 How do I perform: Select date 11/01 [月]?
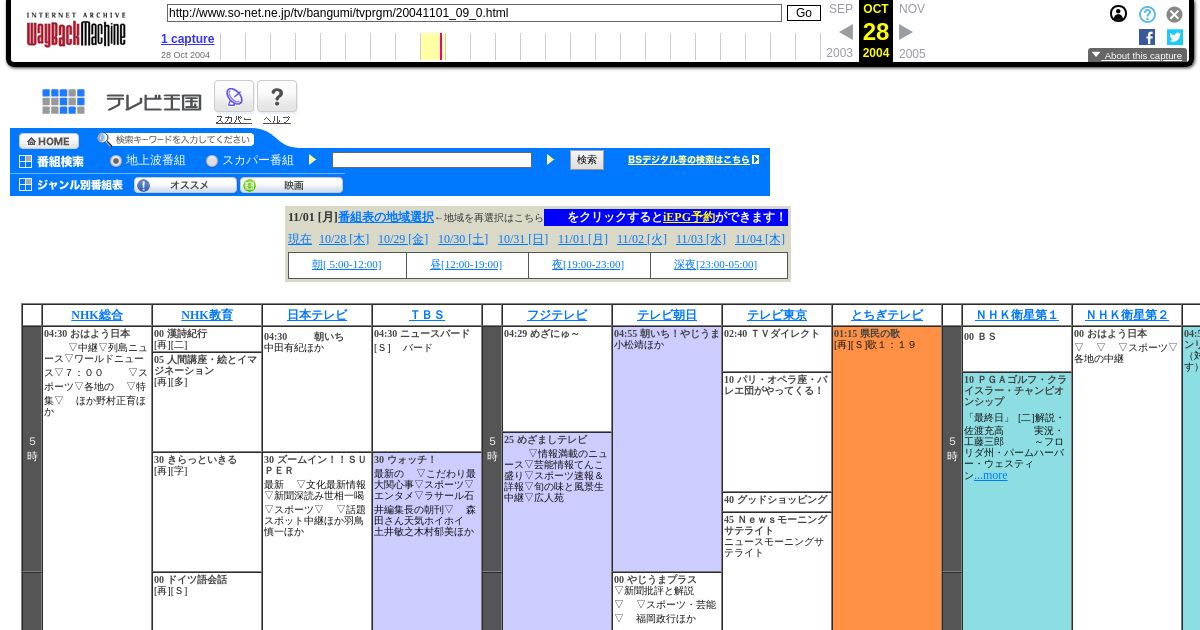583,239
